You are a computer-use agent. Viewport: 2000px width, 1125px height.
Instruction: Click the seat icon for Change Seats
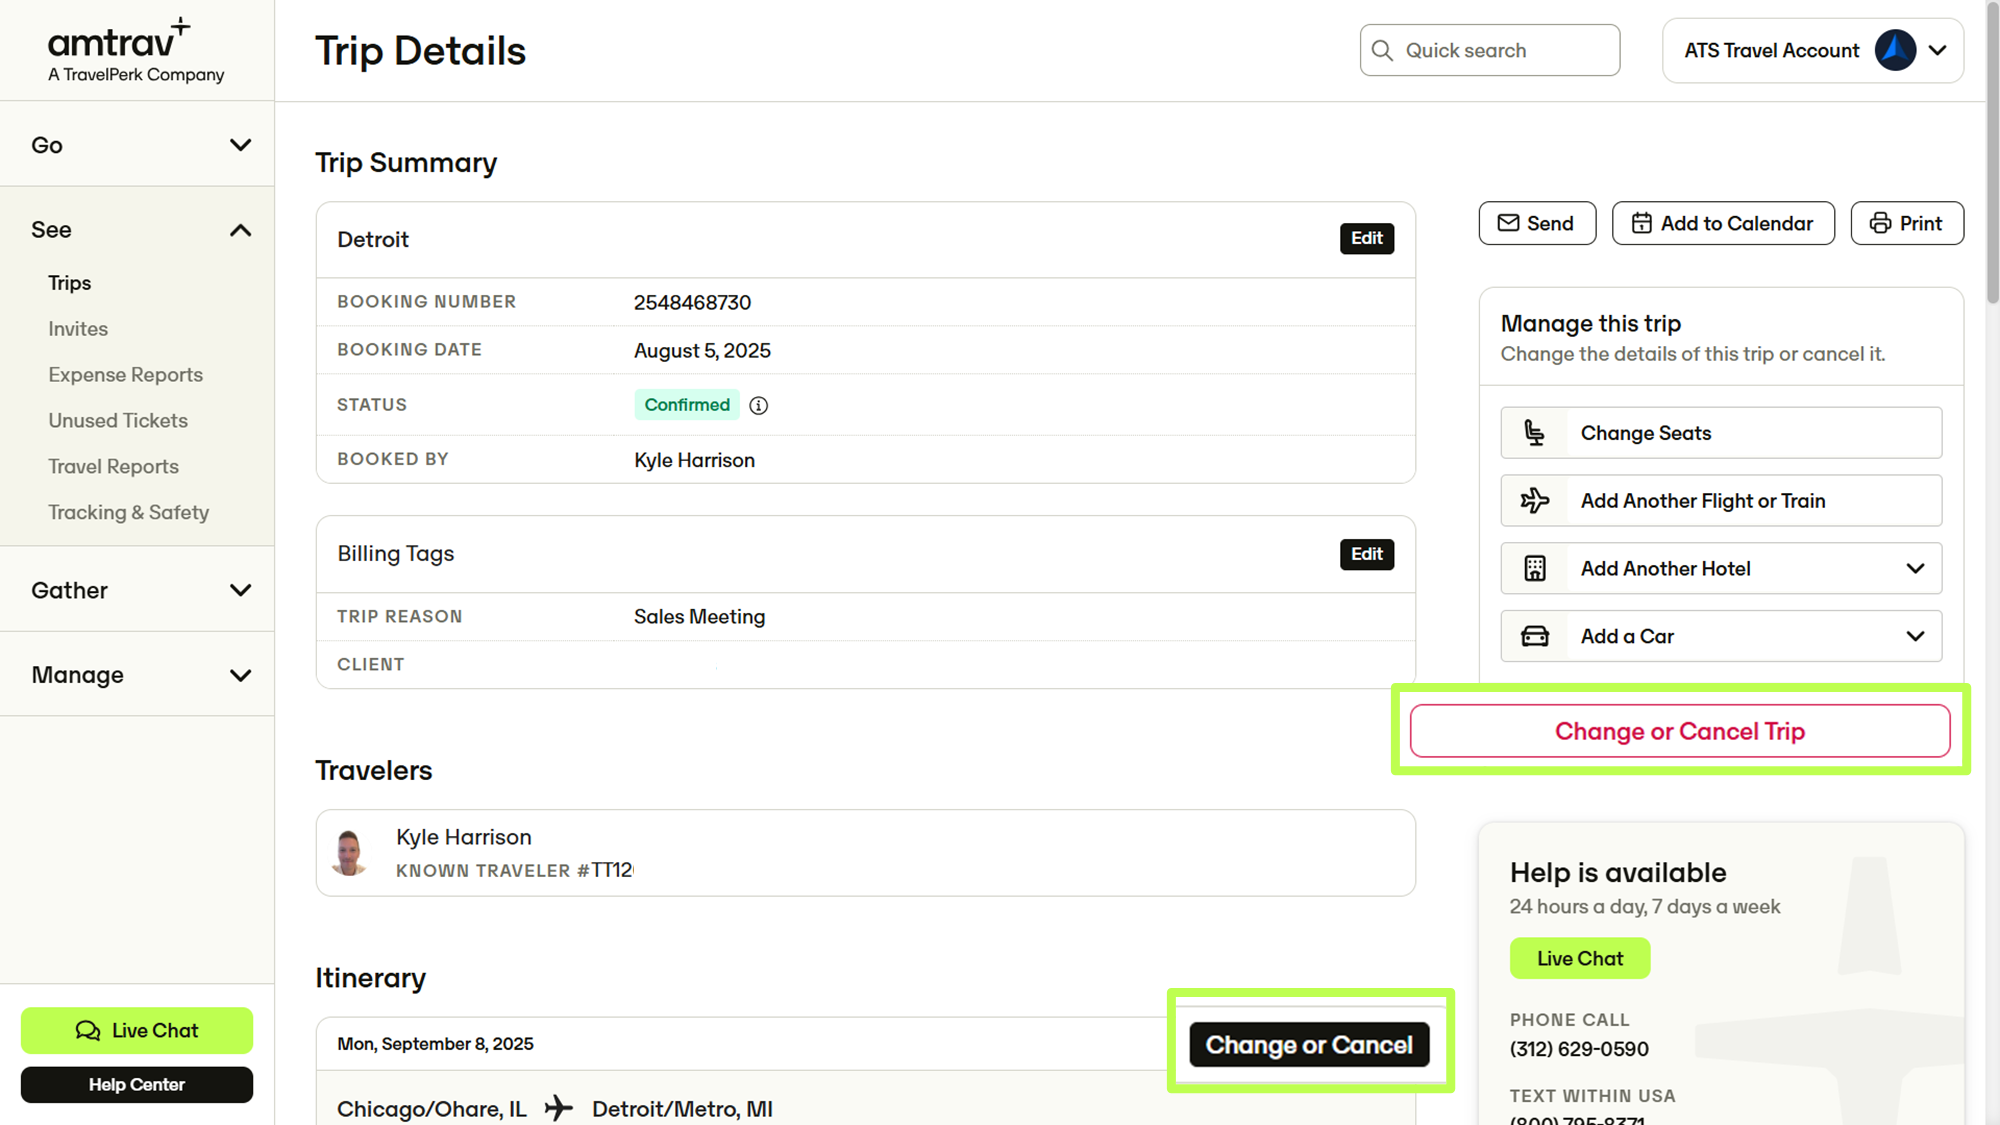point(1535,433)
